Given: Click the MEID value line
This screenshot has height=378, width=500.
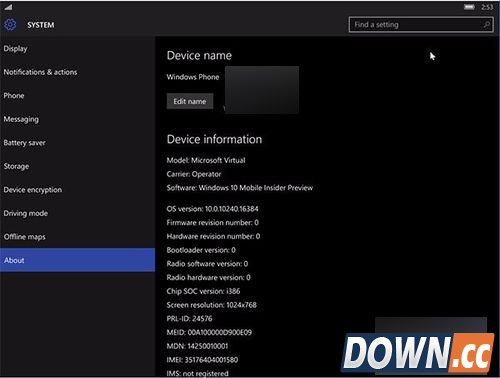Looking at the screenshot, I should pyautogui.click(x=209, y=332).
